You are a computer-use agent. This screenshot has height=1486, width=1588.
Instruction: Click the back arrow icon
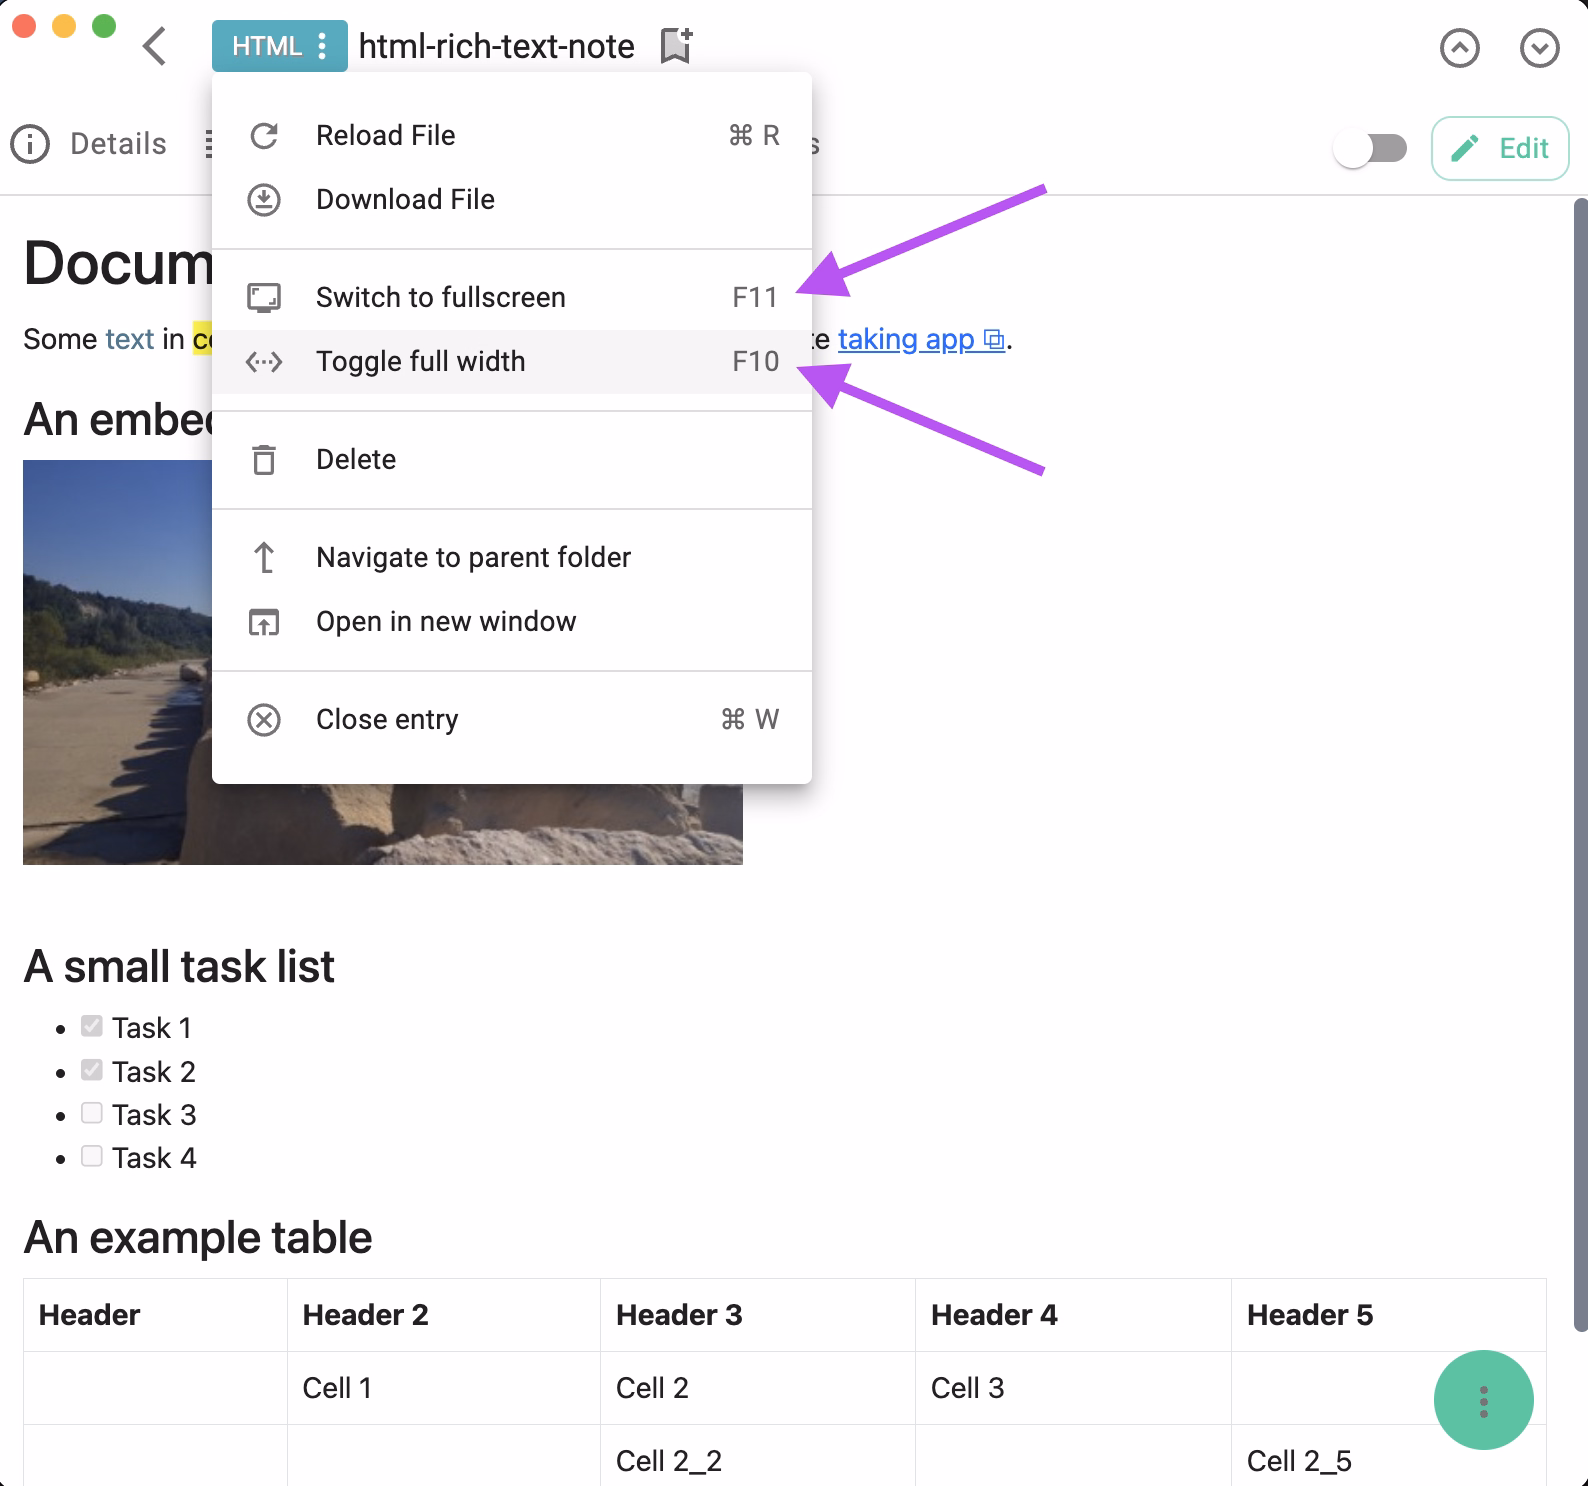155,46
